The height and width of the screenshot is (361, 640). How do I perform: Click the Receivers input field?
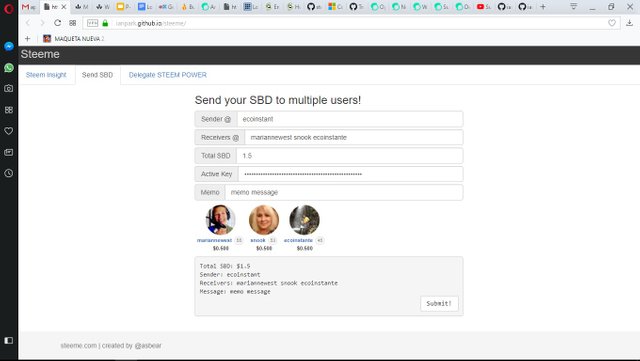click(353, 138)
